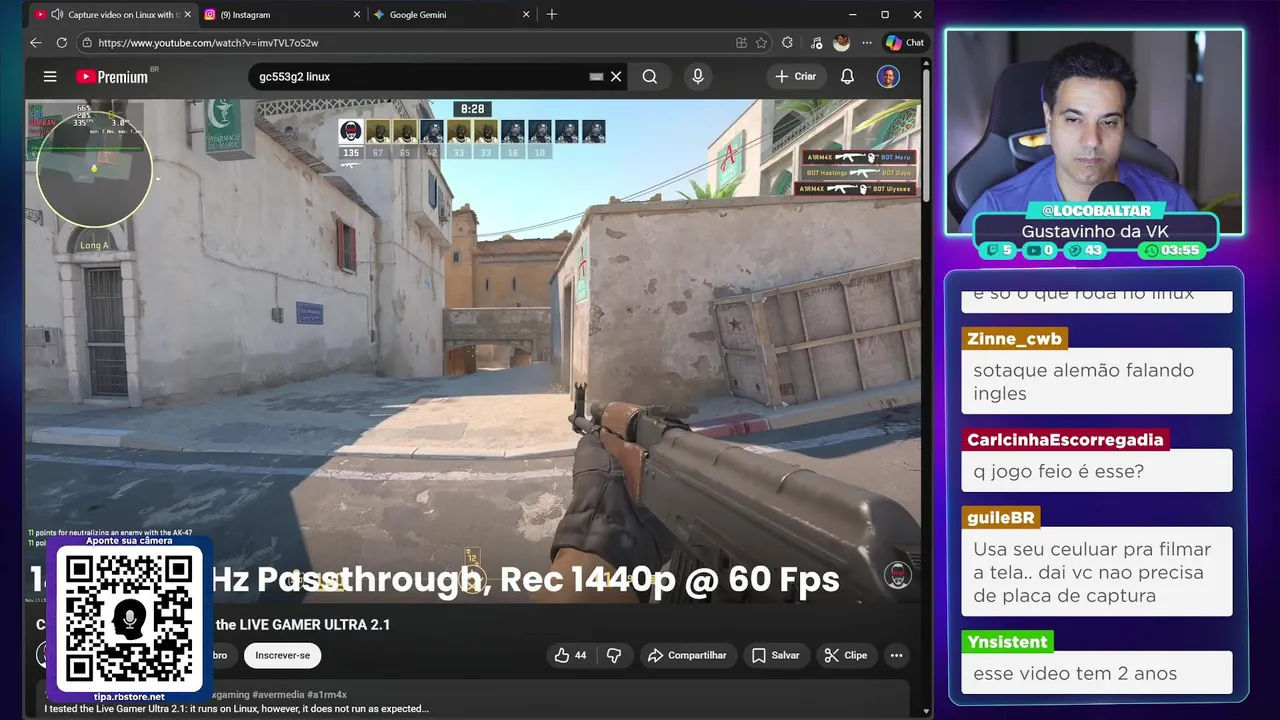The height and width of the screenshot is (720, 1280).
Task: Save video with Salvar button
Action: coord(775,655)
